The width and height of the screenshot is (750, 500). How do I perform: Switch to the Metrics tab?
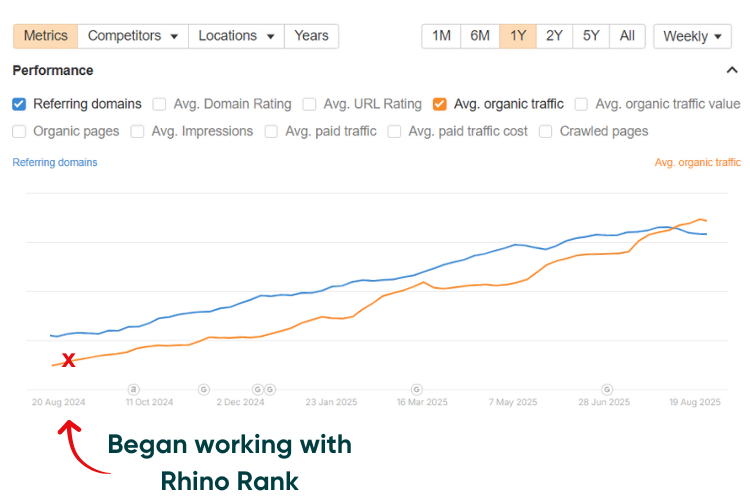[45, 36]
